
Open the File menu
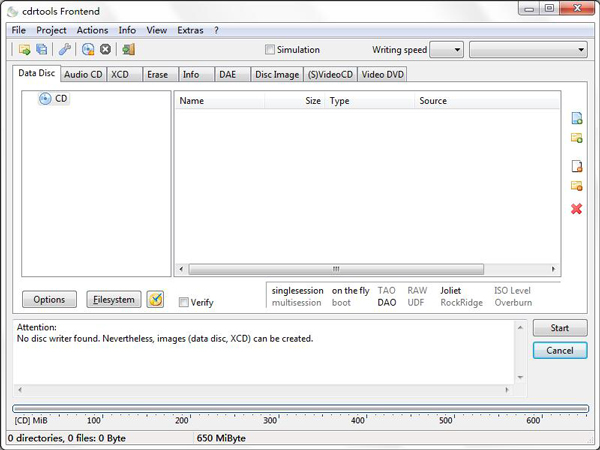18,30
